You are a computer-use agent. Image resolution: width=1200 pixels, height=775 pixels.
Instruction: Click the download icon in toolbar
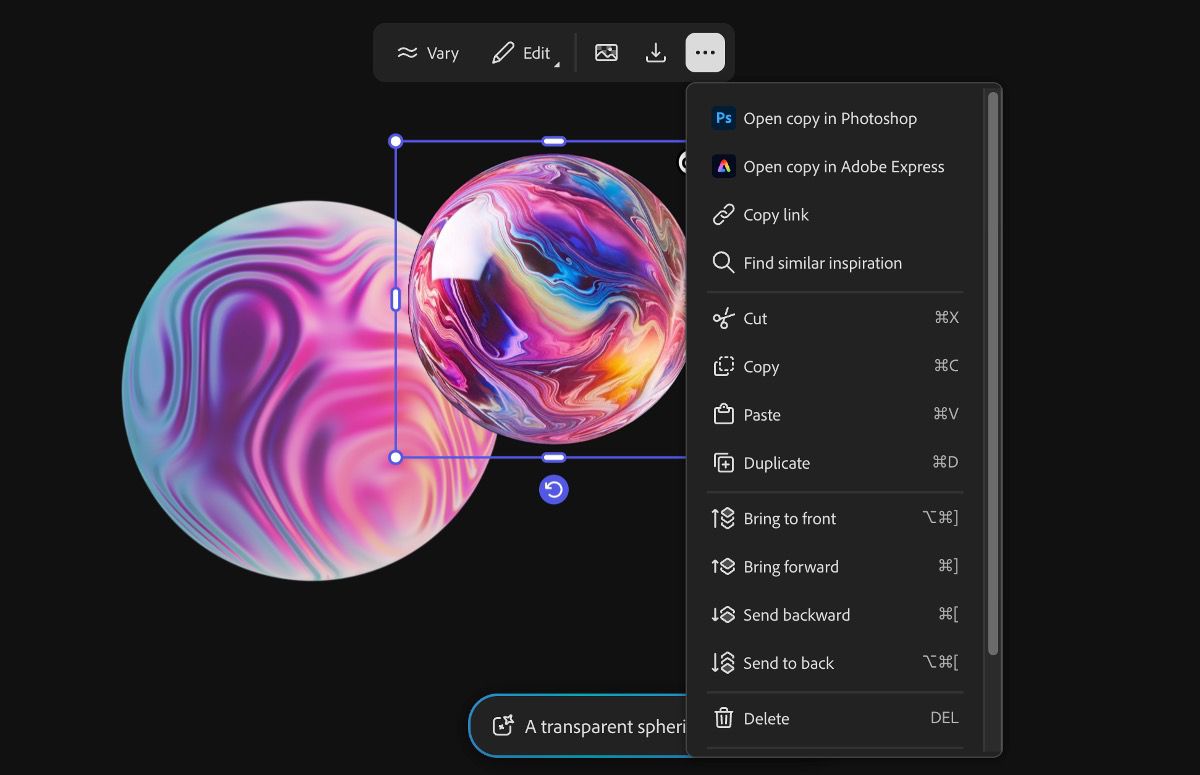coord(656,53)
